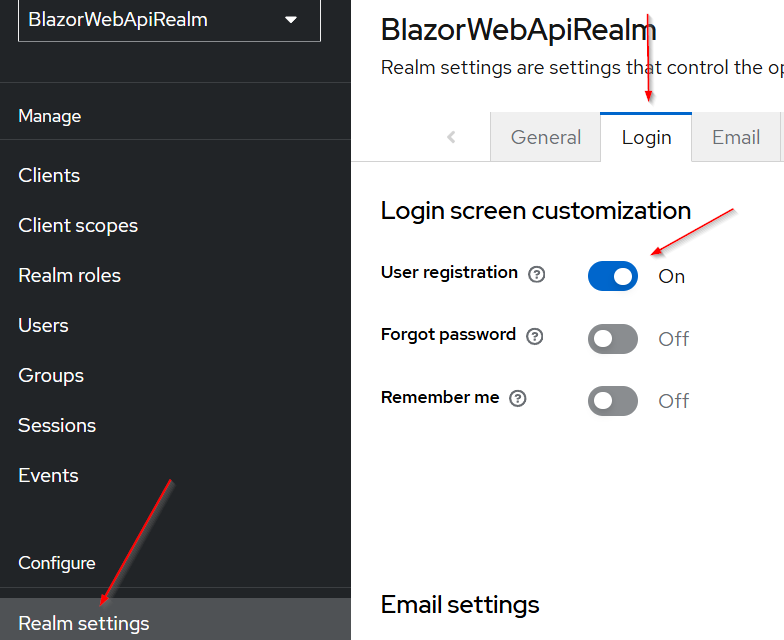The width and height of the screenshot is (784, 640).
Task: Switch to the General tab
Action: [545, 137]
